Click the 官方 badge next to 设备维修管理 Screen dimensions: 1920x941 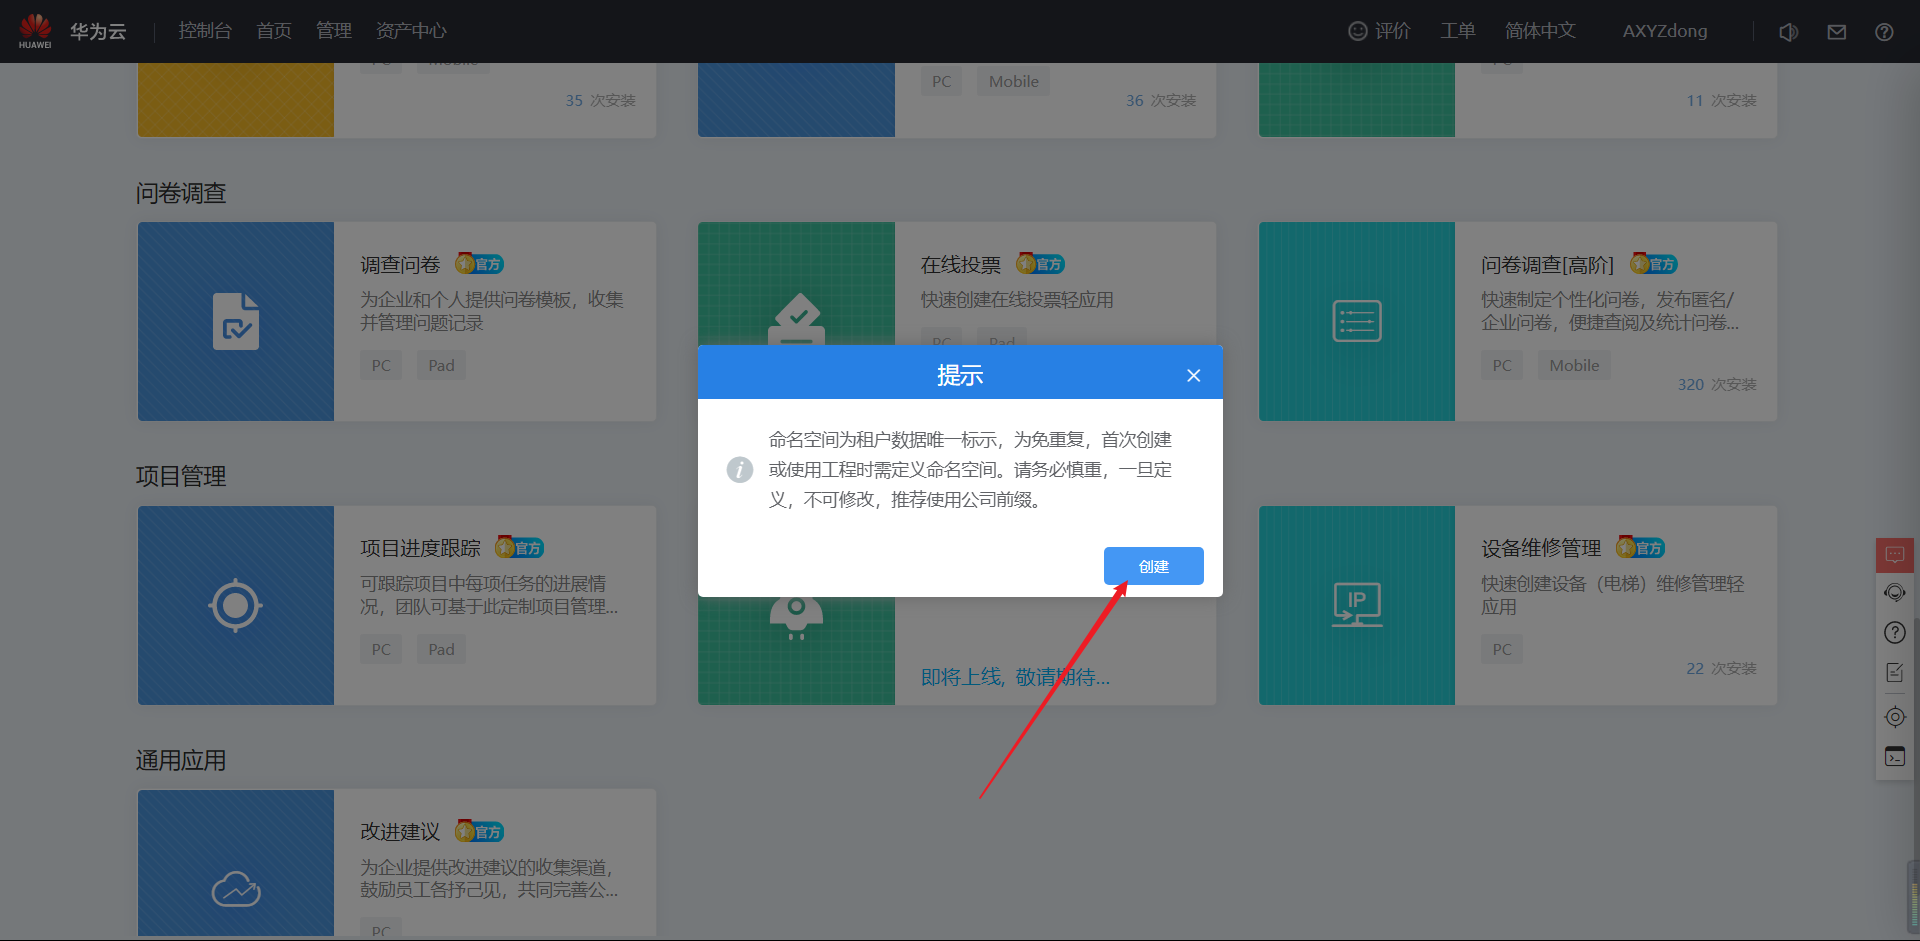[x=1641, y=548]
